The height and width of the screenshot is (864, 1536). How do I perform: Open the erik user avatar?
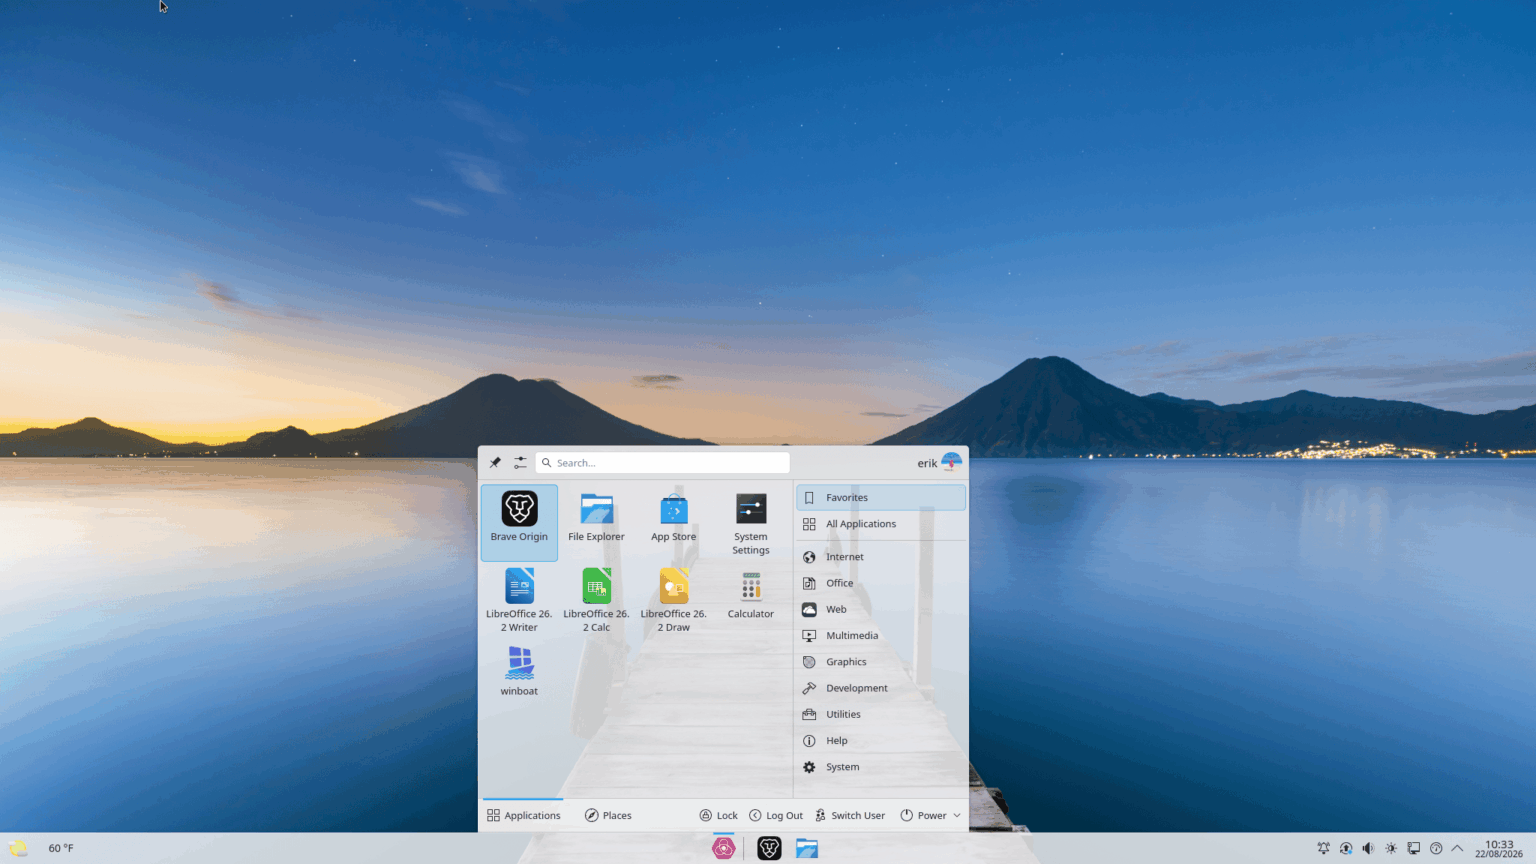[x=951, y=462]
